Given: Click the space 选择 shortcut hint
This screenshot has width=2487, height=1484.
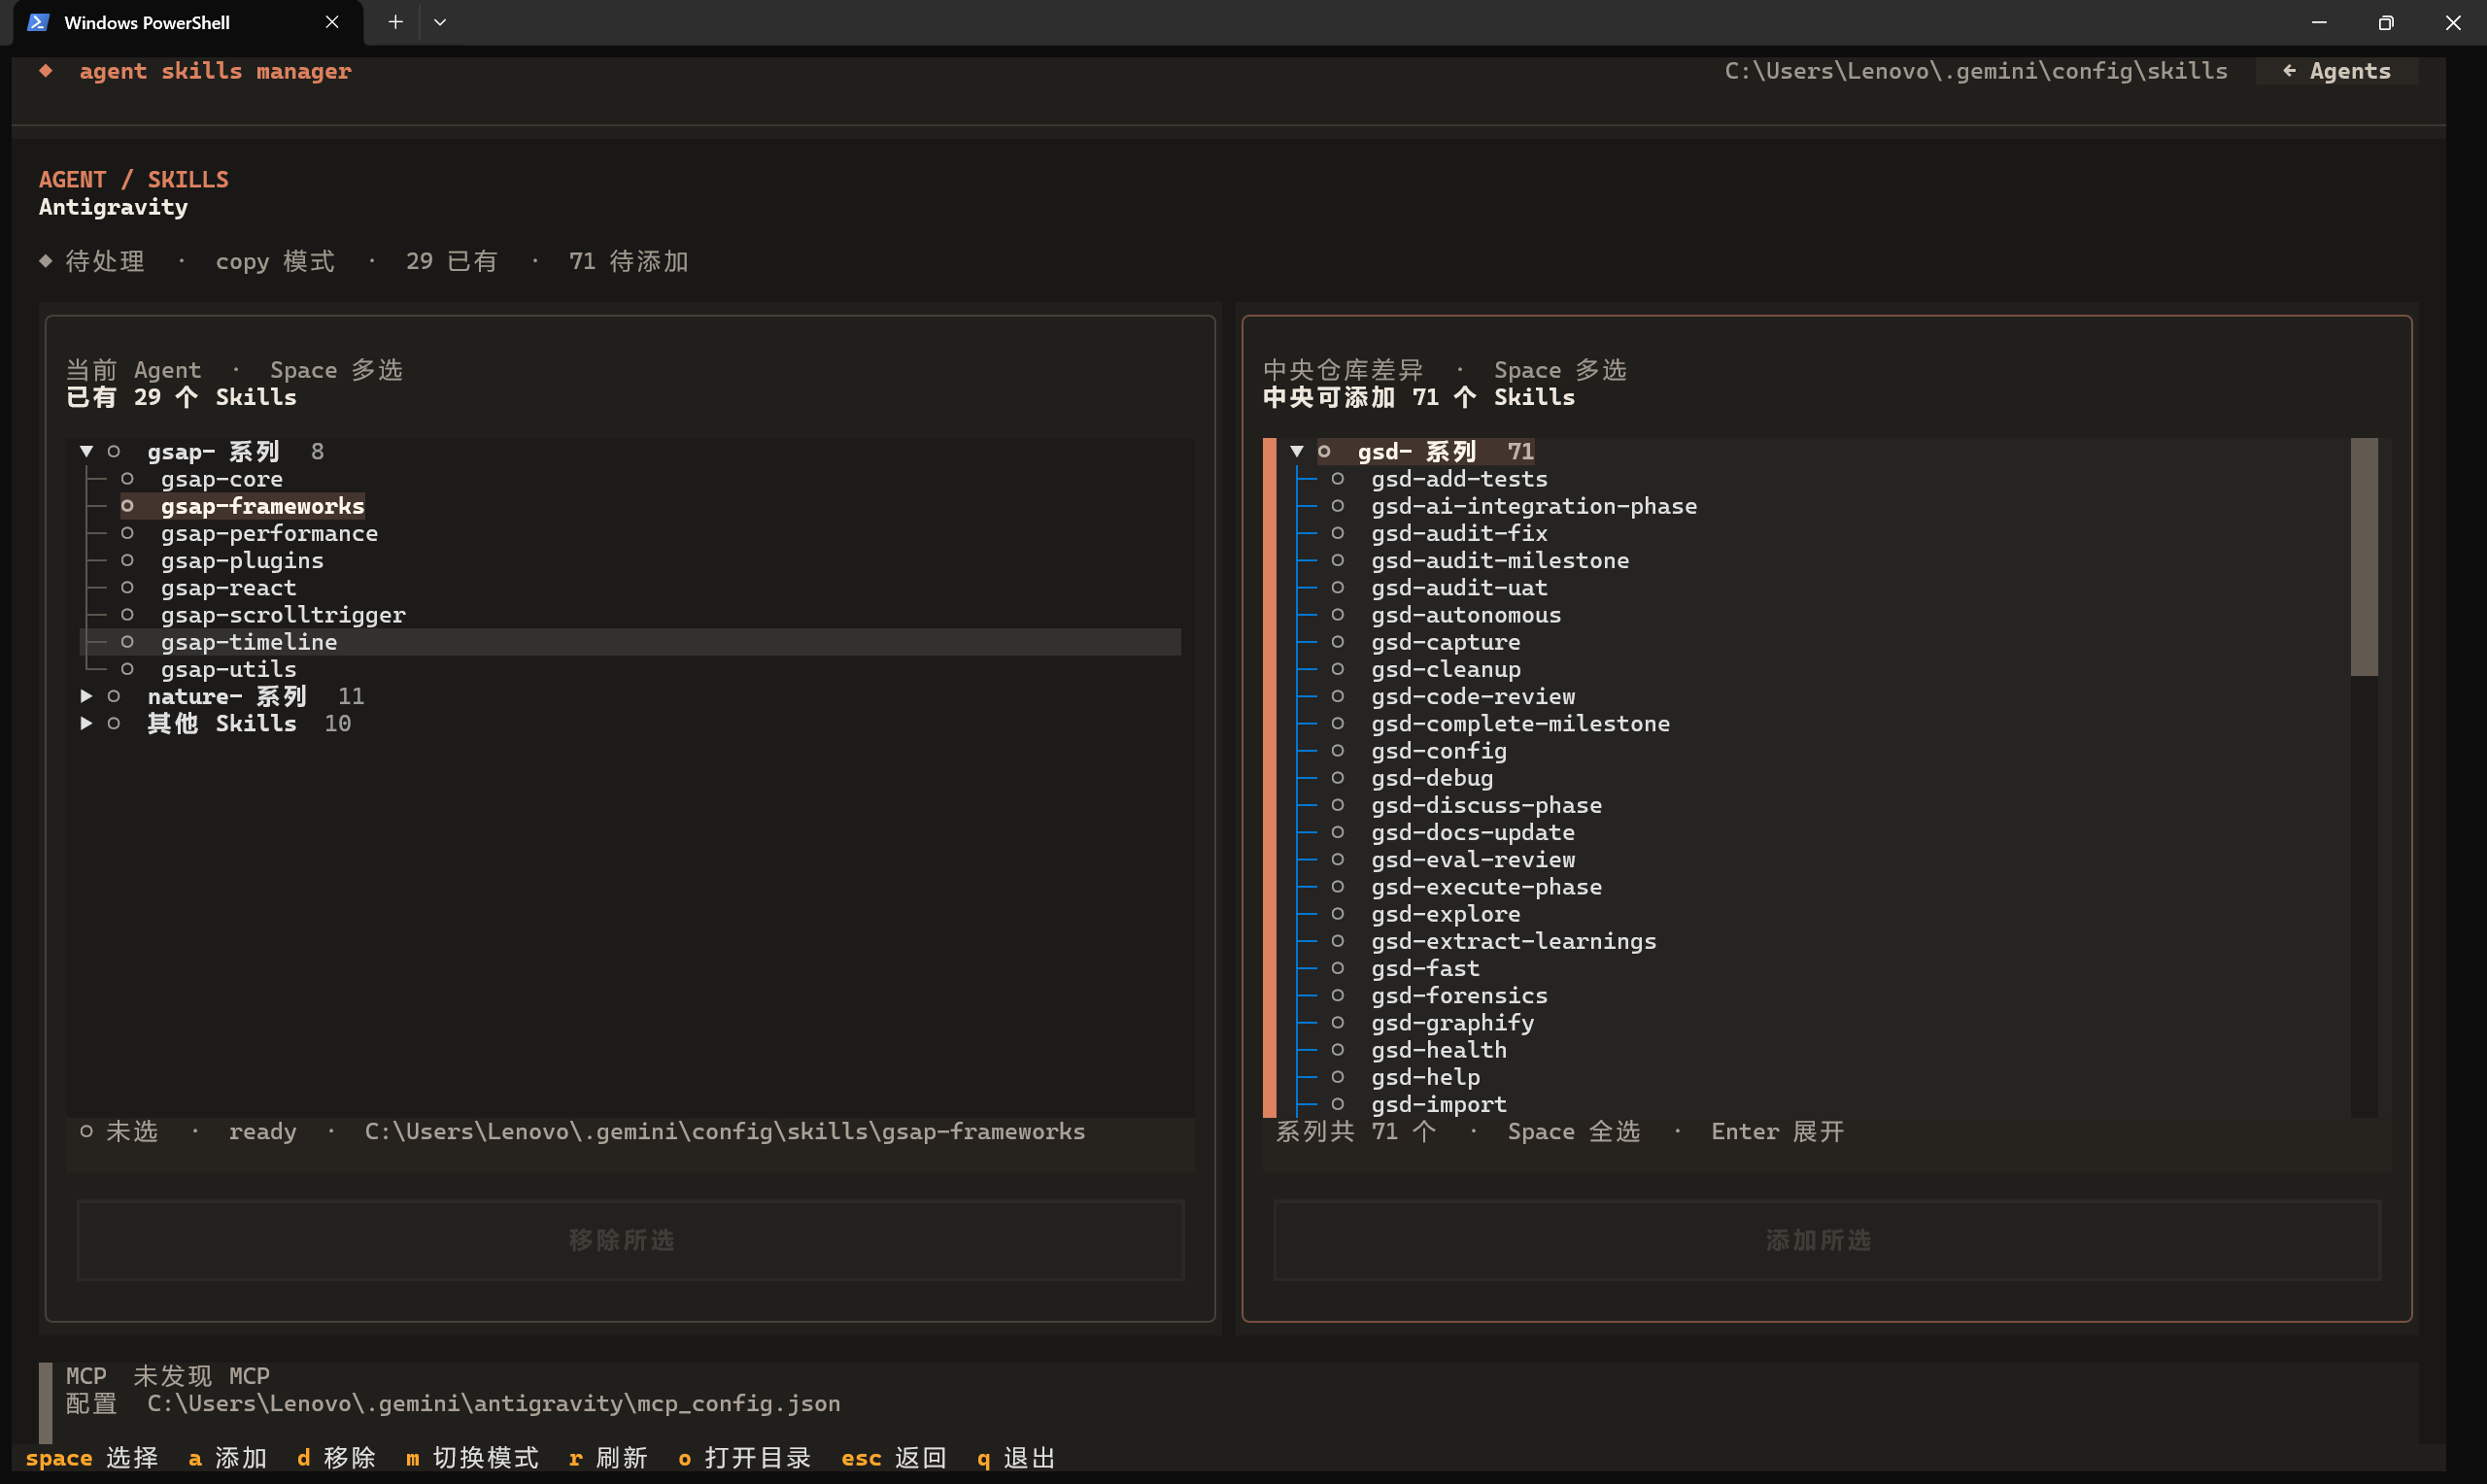Looking at the screenshot, I should coord(91,1458).
